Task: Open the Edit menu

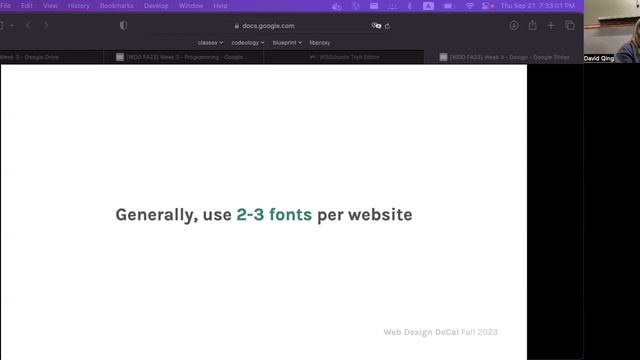Action: tap(27, 6)
